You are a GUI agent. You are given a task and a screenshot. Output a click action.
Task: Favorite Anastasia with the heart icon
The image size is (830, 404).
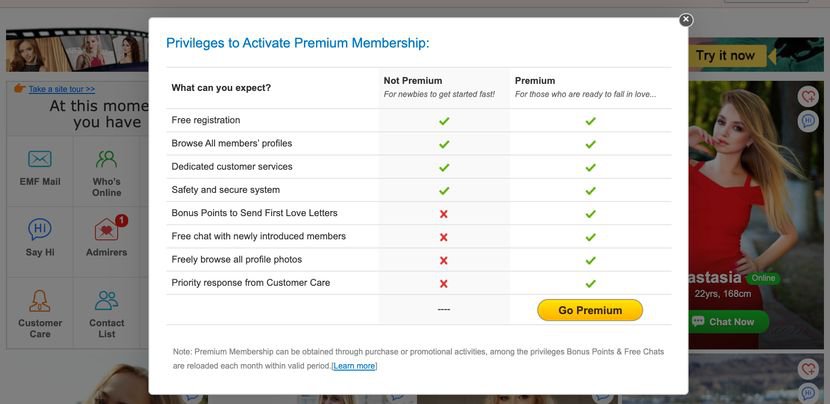[x=808, y=96]
